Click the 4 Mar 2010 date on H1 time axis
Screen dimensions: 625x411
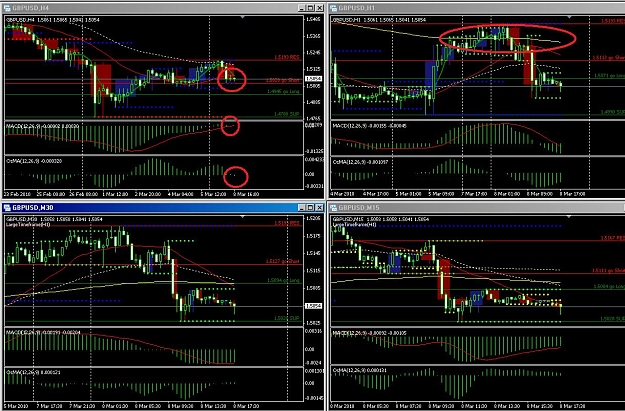tap(342, 194)
